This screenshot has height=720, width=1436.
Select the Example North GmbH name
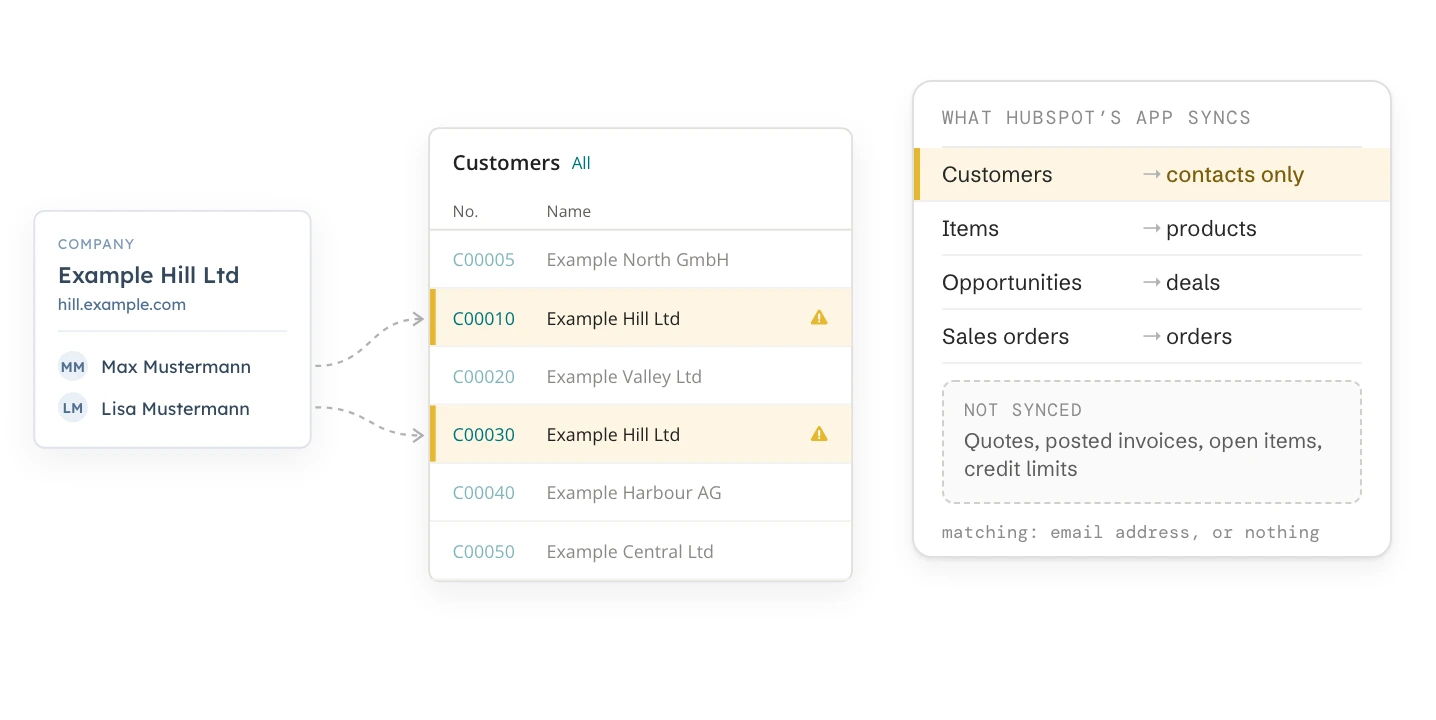pyautogui.click(x=638, y=260)
